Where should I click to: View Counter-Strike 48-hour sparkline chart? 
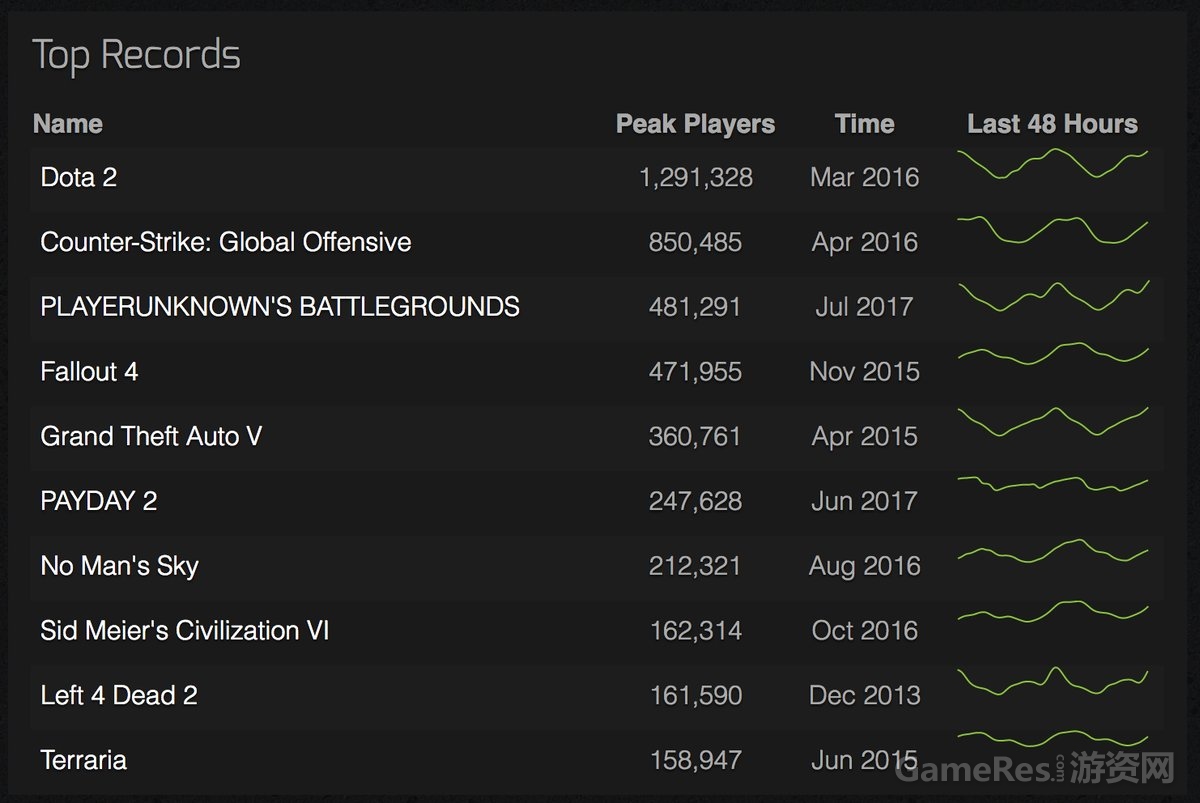[1052, 230]
